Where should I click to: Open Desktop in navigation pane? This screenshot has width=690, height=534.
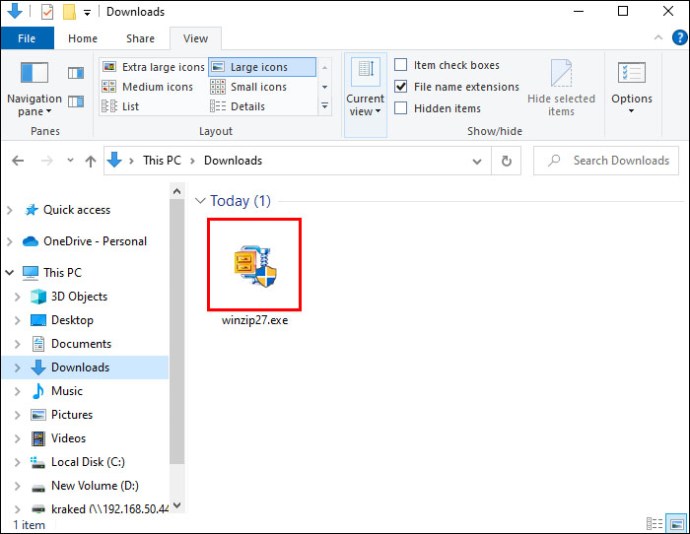pyautogui.click(x=72, y=320)
